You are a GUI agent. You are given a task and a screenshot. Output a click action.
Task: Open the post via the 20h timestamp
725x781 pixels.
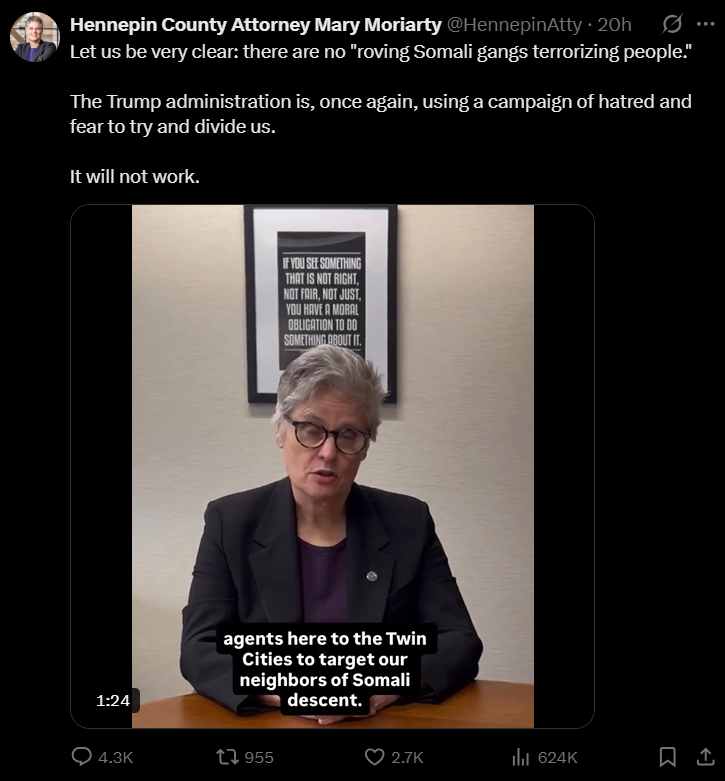pyautogui.click(x=614, y=24)
